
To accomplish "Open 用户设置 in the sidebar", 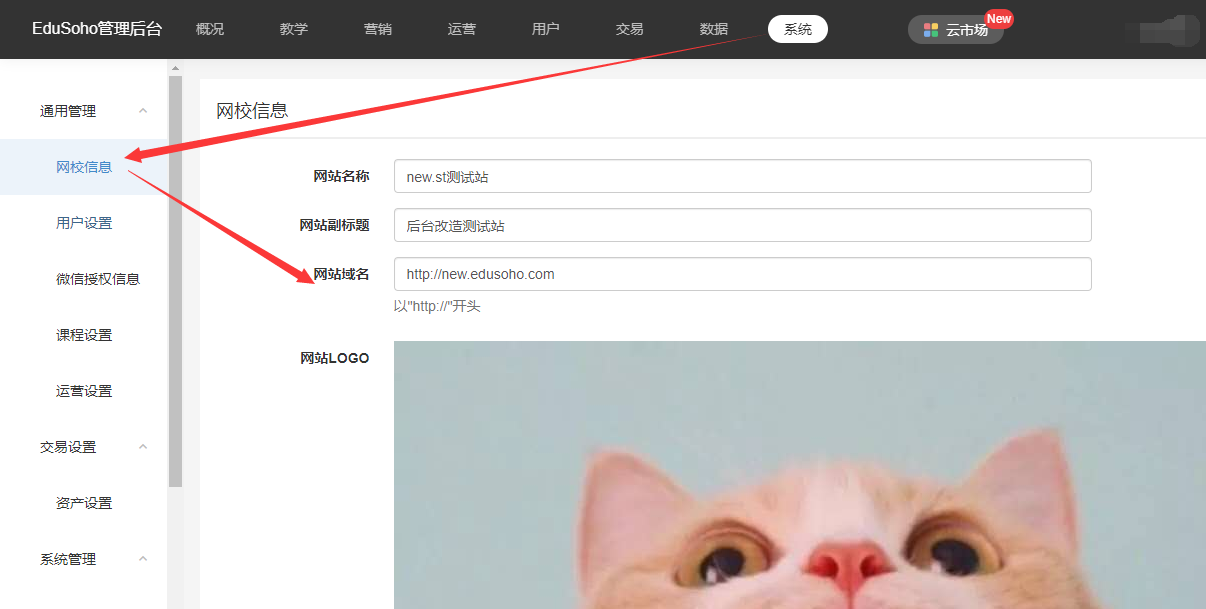I will point(84,223).
